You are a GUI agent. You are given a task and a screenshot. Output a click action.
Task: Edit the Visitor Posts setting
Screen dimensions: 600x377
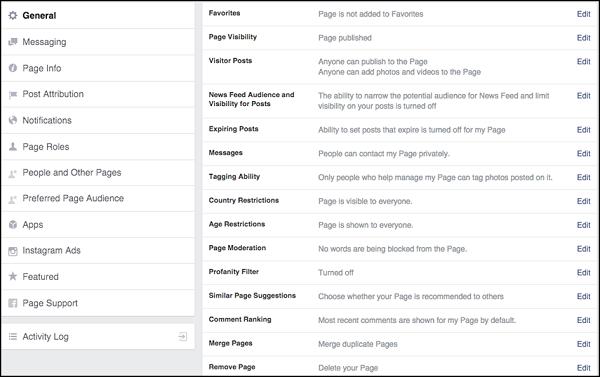coord(584,62)
